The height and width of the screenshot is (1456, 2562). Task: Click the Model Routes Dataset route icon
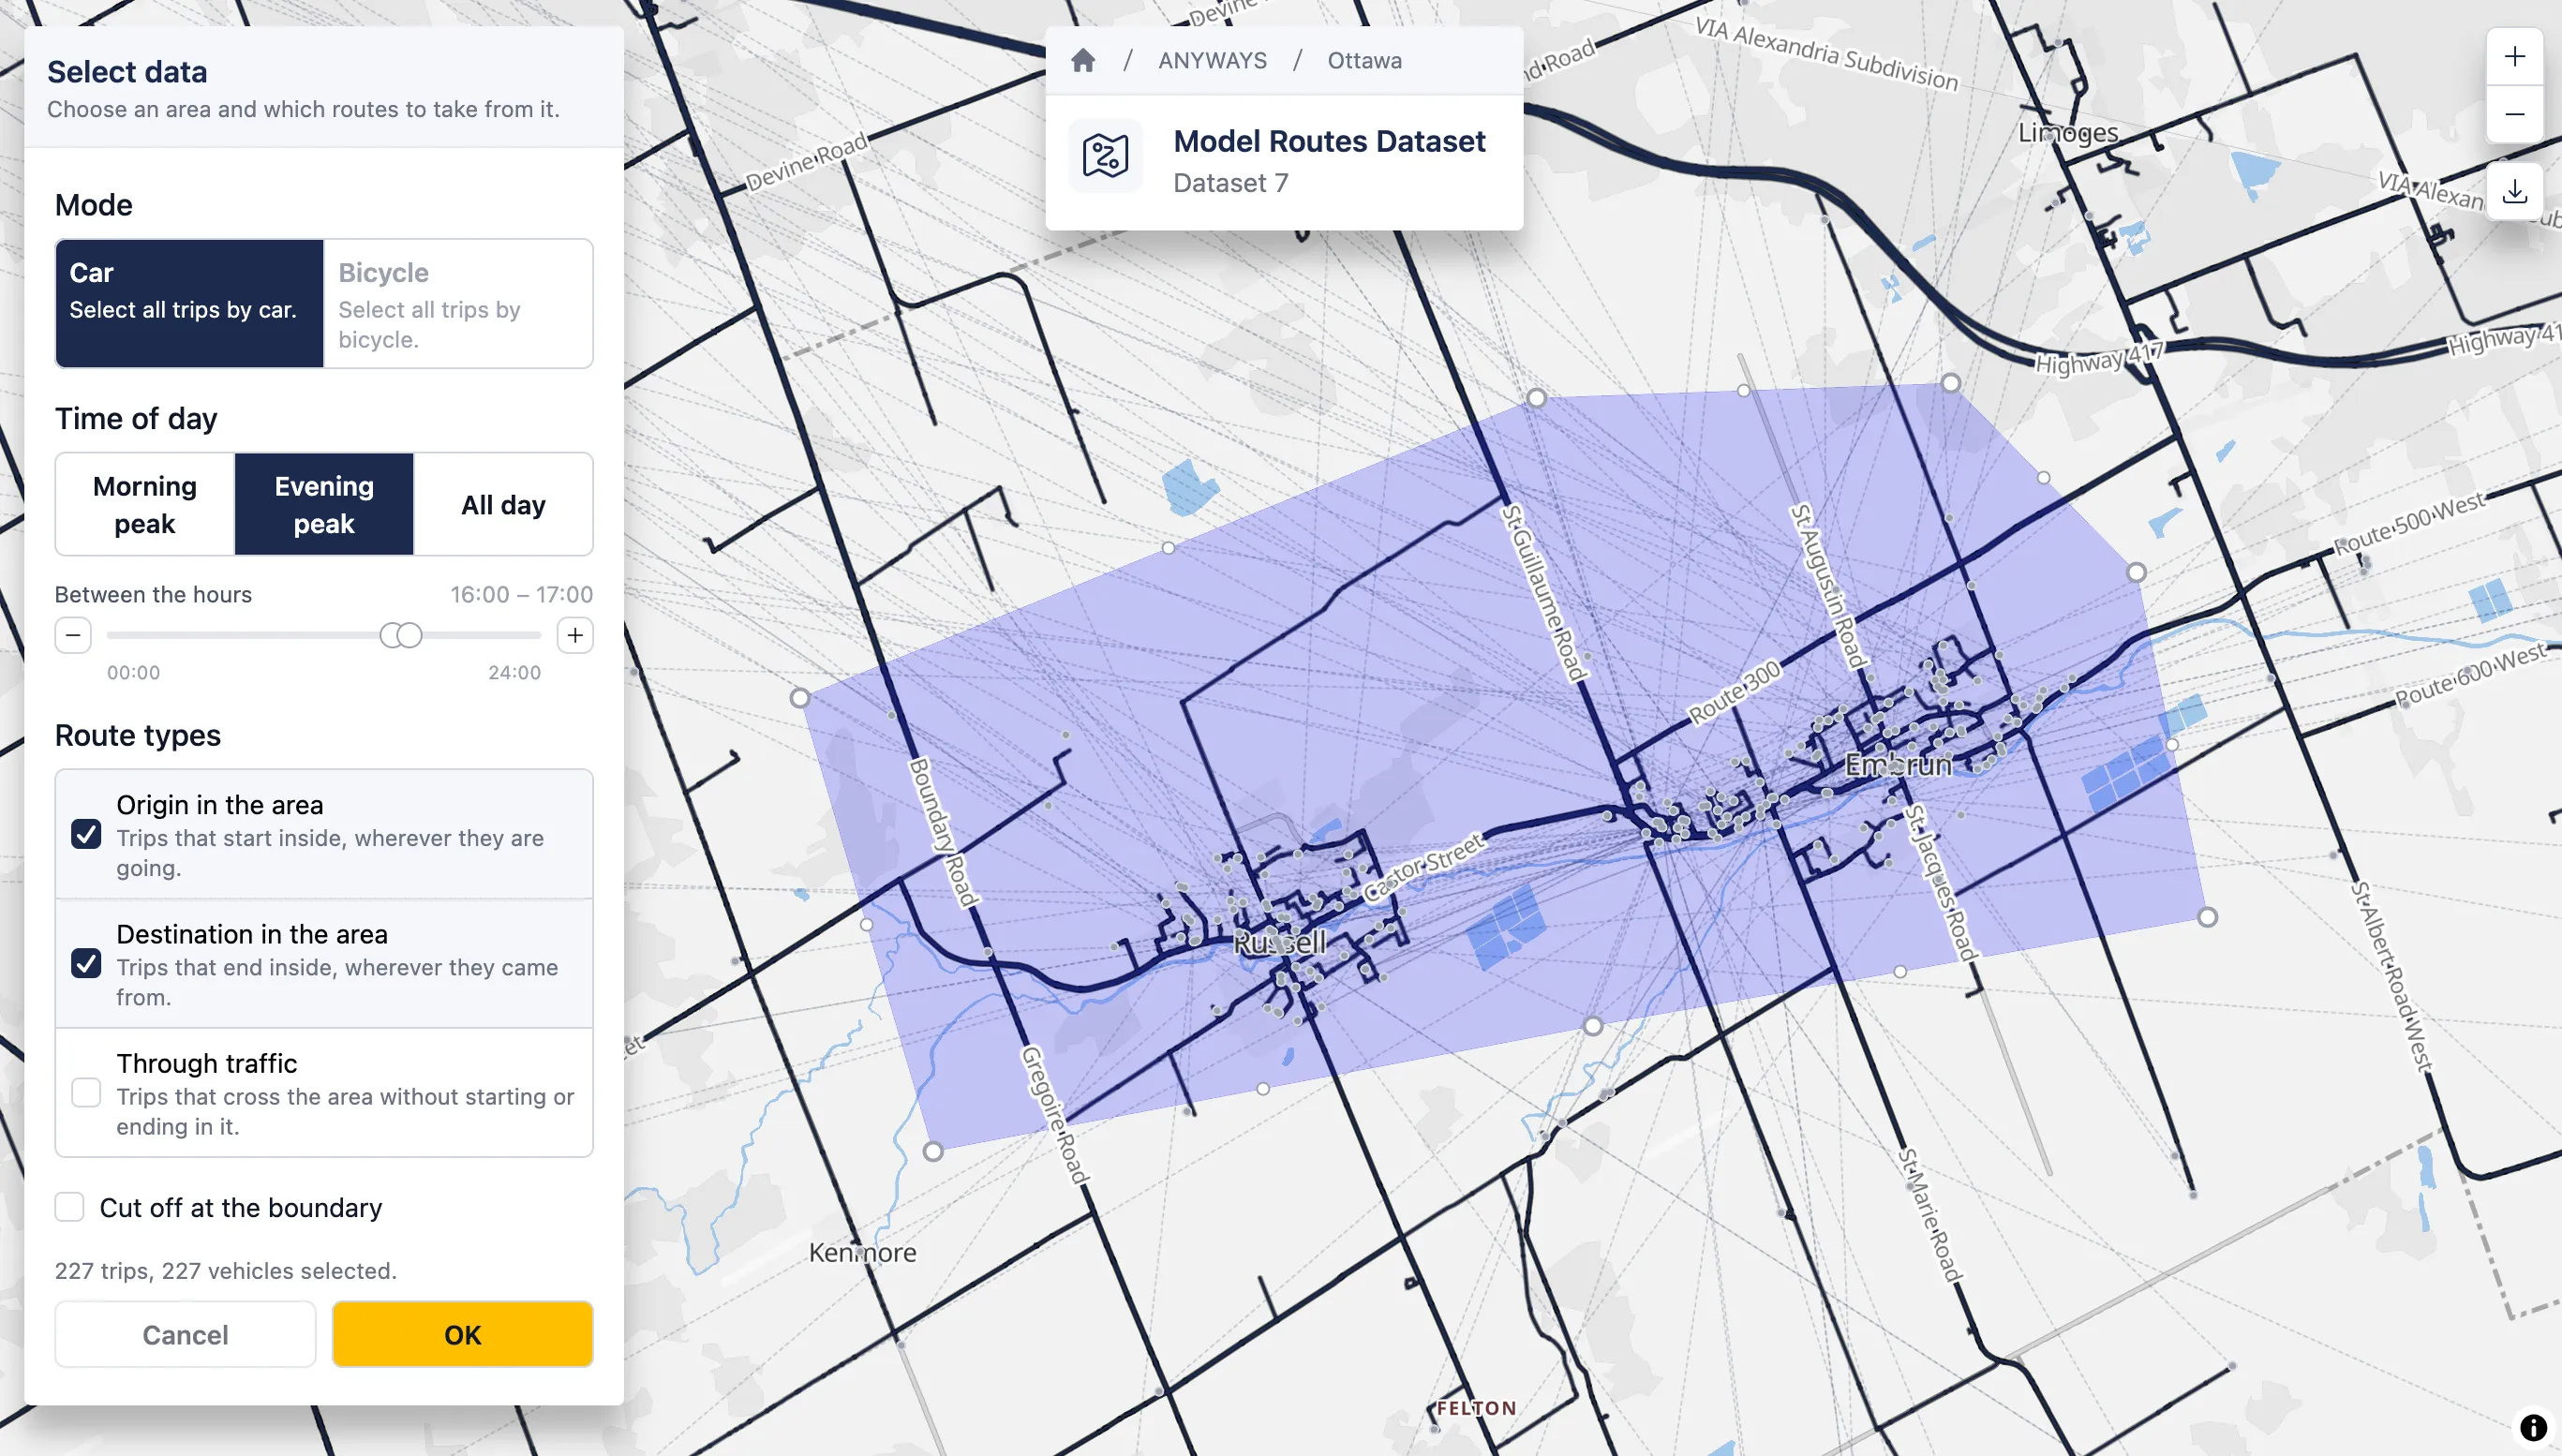click(x=1105, y=156)
